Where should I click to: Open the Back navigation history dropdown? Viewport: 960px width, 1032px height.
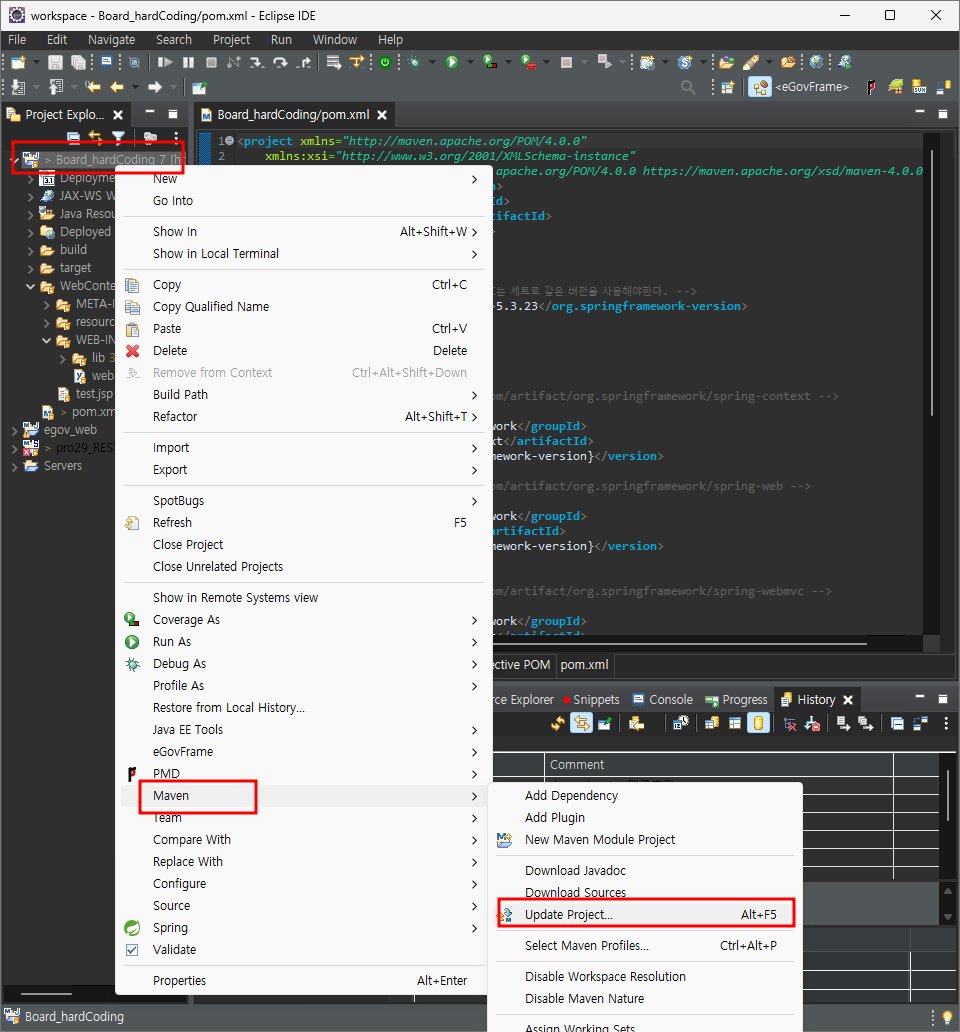[x=136, y=87]
